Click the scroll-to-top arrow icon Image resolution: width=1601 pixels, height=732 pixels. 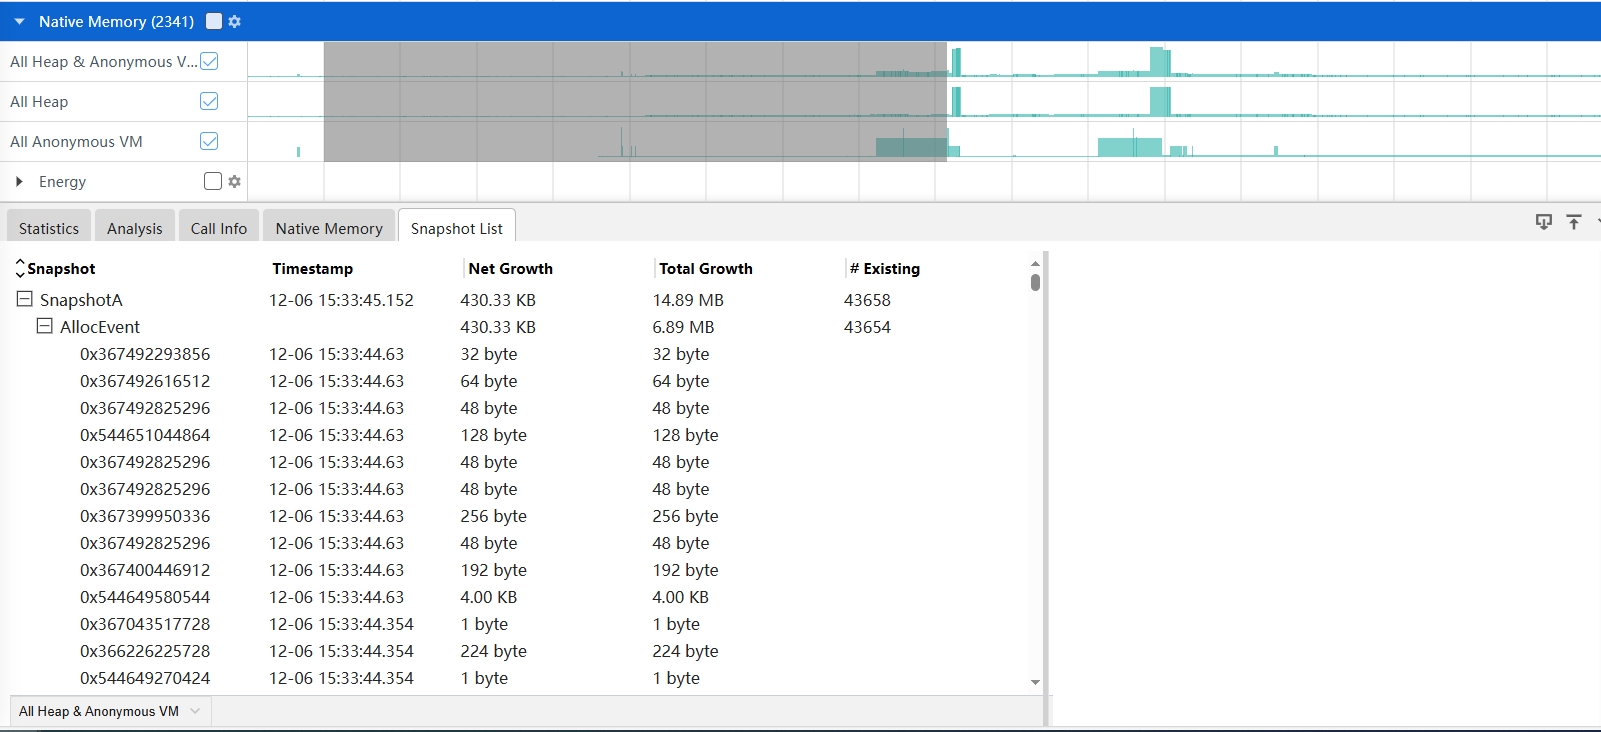(1573, 222)
